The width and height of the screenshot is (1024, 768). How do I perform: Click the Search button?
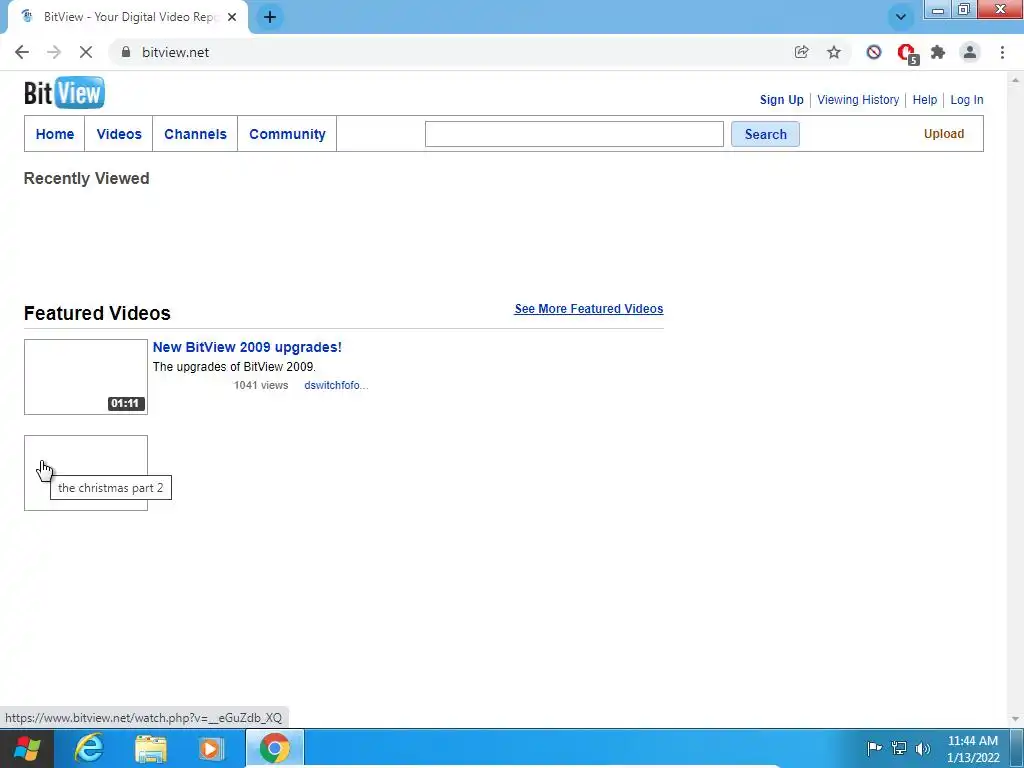pyautogui.click(x=765, y=134)
